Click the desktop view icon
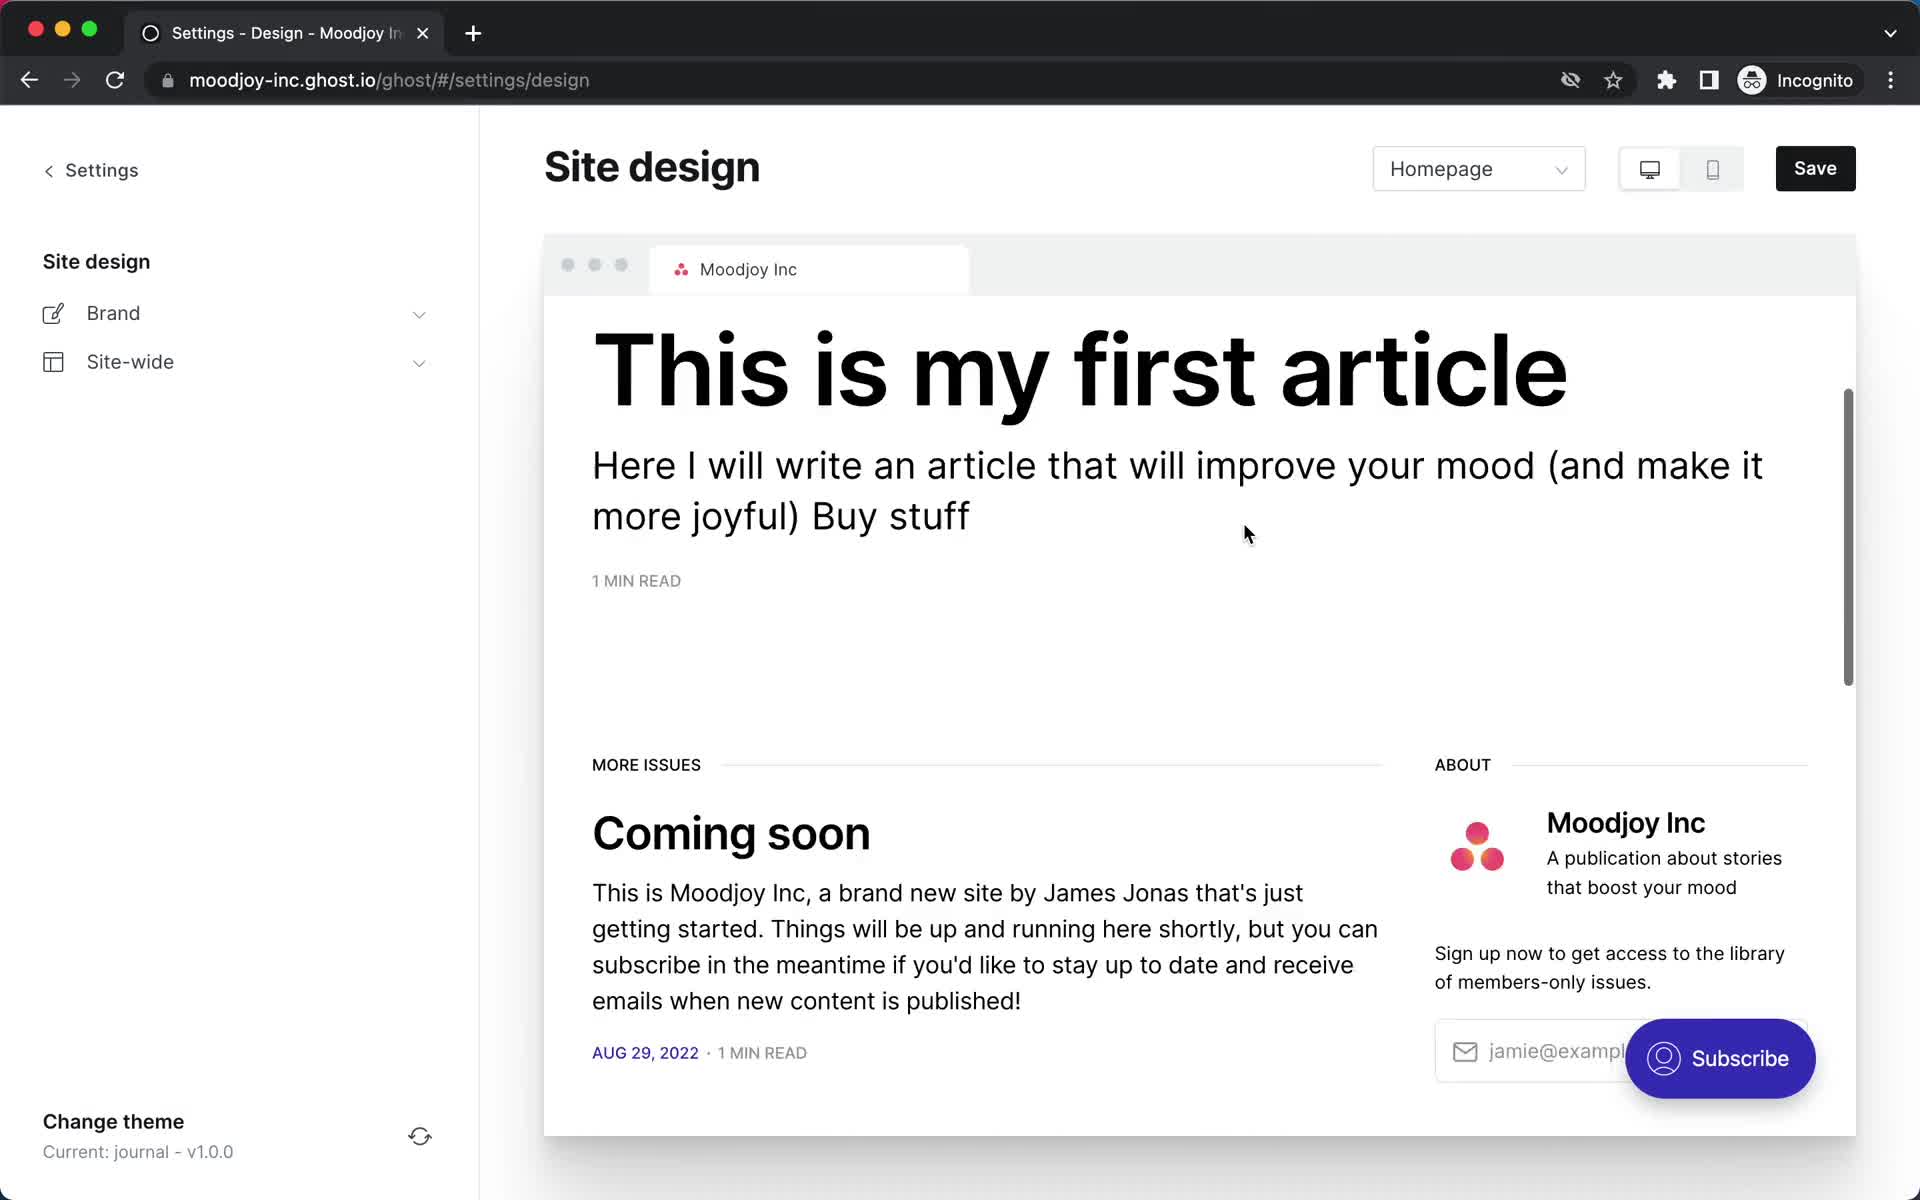Screen dimensions: 1920x1200 [x=1649, y=169]
